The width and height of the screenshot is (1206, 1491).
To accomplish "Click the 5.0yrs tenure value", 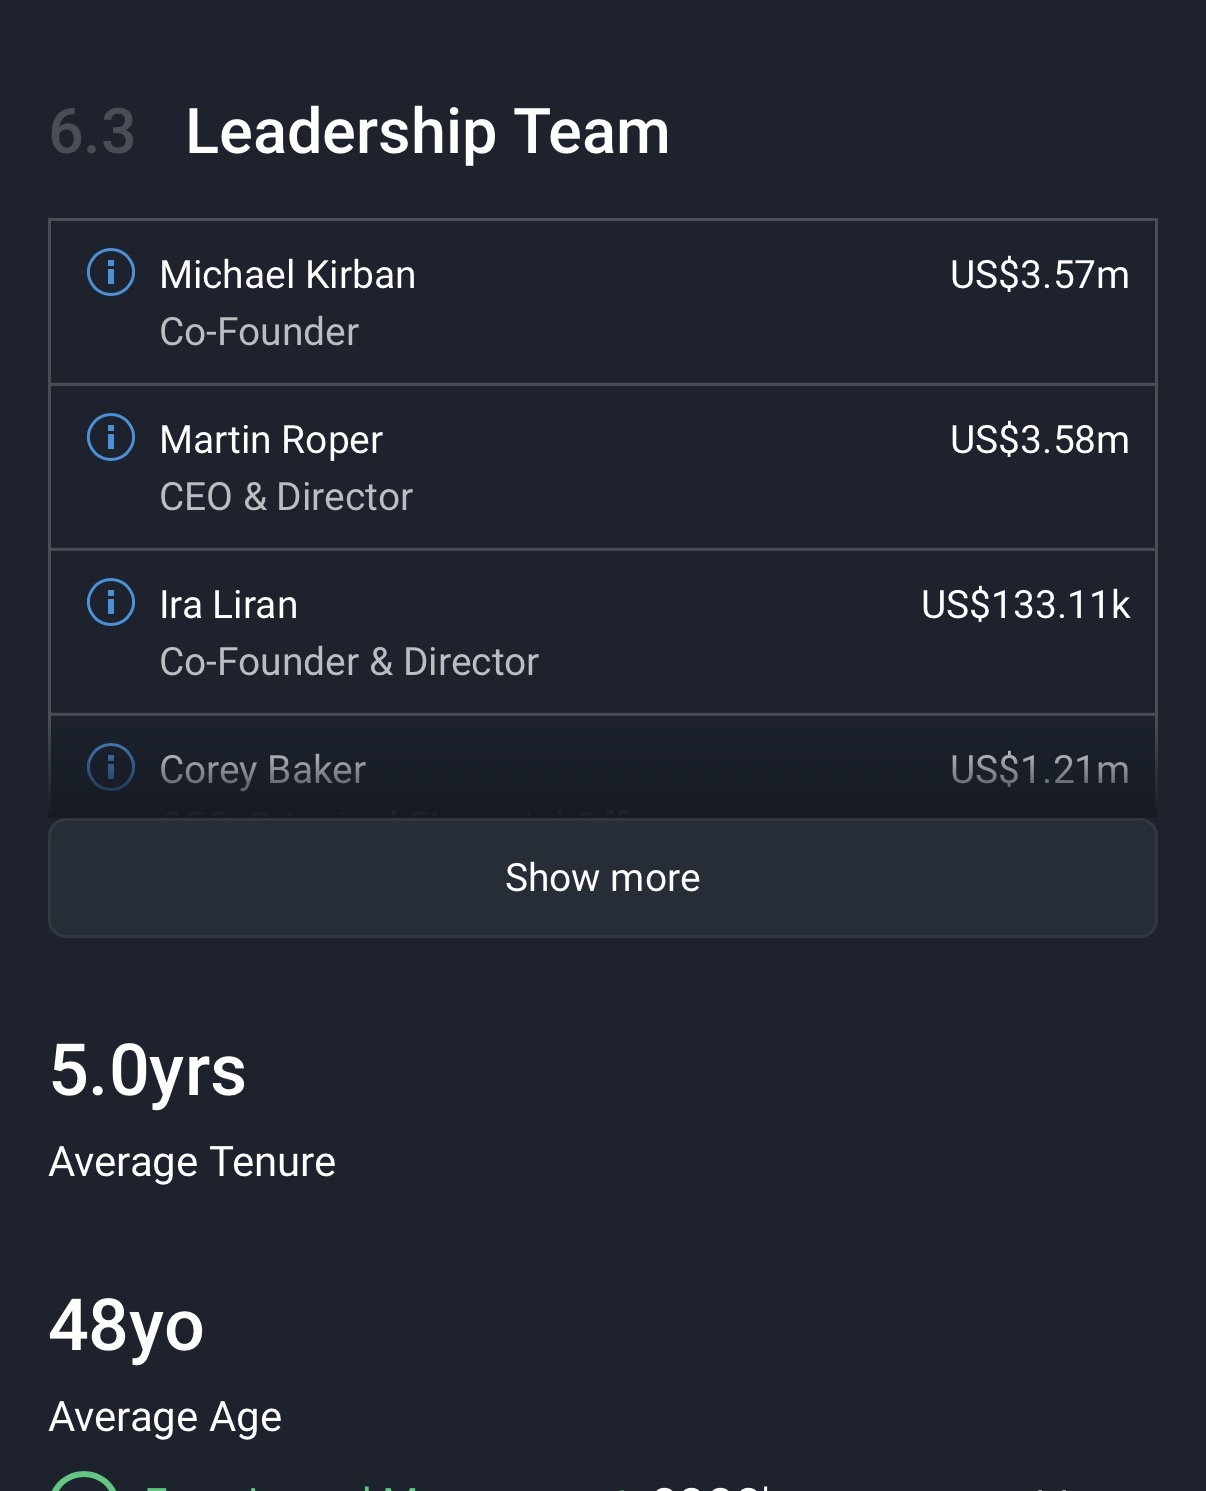I will click(x=148, y=1070).
